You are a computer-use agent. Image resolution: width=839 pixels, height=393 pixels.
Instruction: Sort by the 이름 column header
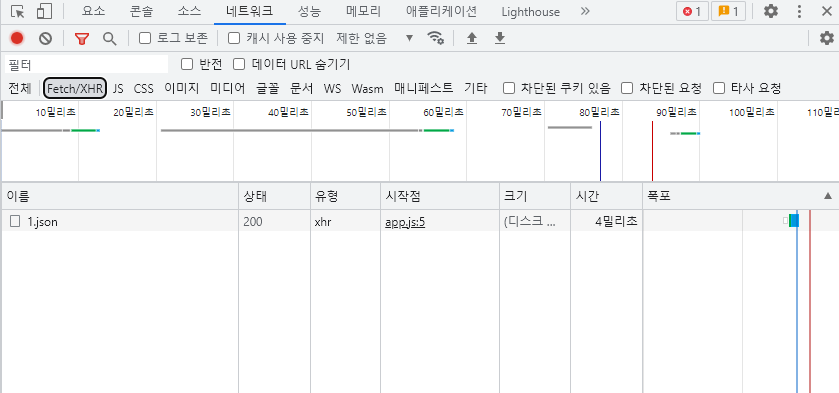click(120, 196)
